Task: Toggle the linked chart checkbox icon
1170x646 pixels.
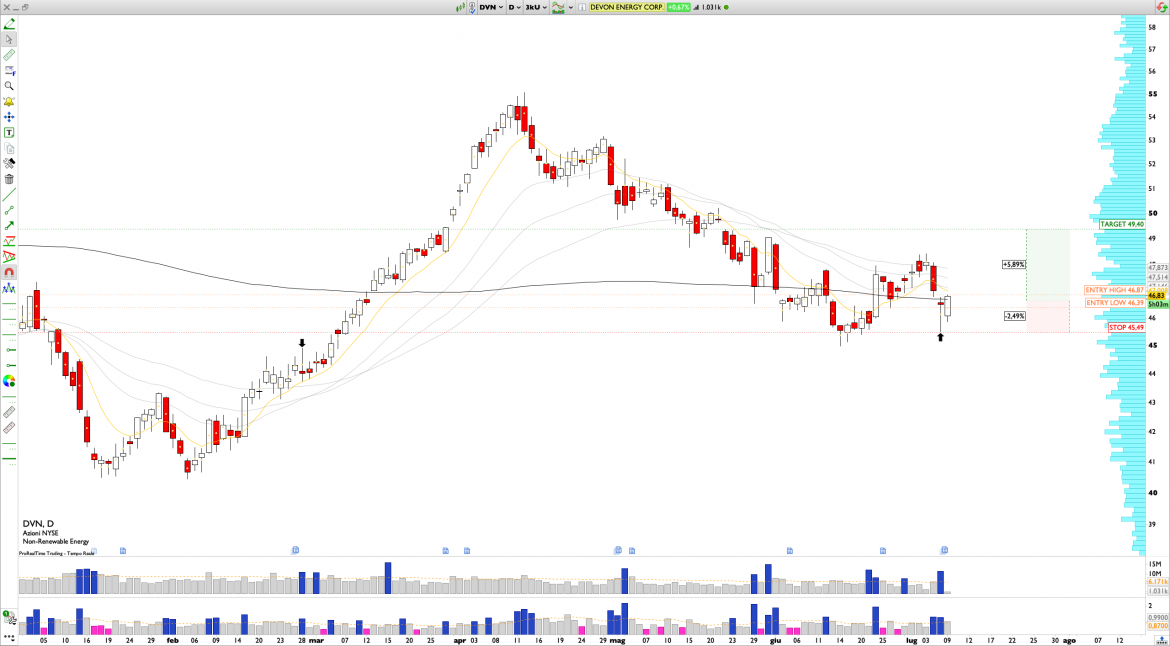Action: (472, 7)
